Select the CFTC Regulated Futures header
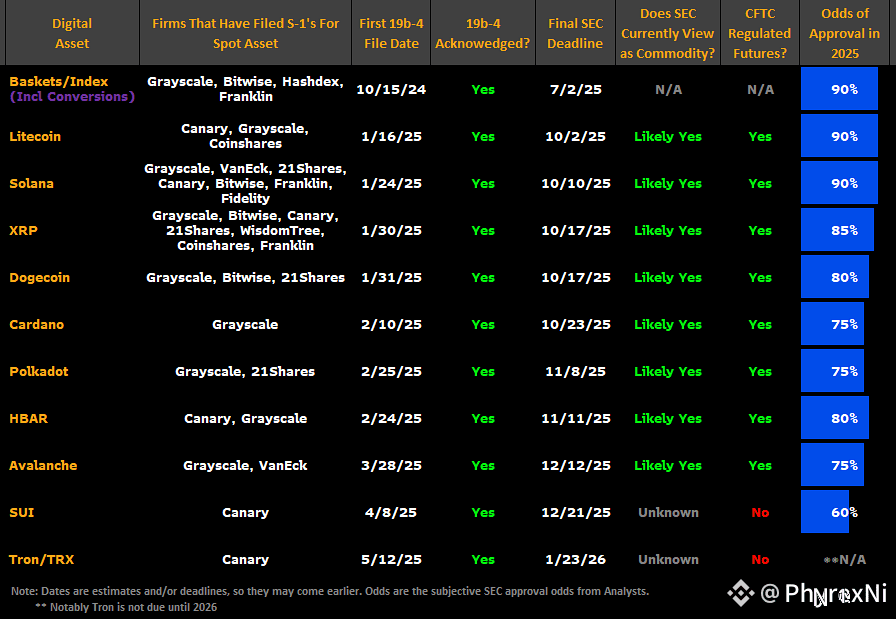This screenshot has height=619, width=896. point(759,33)
